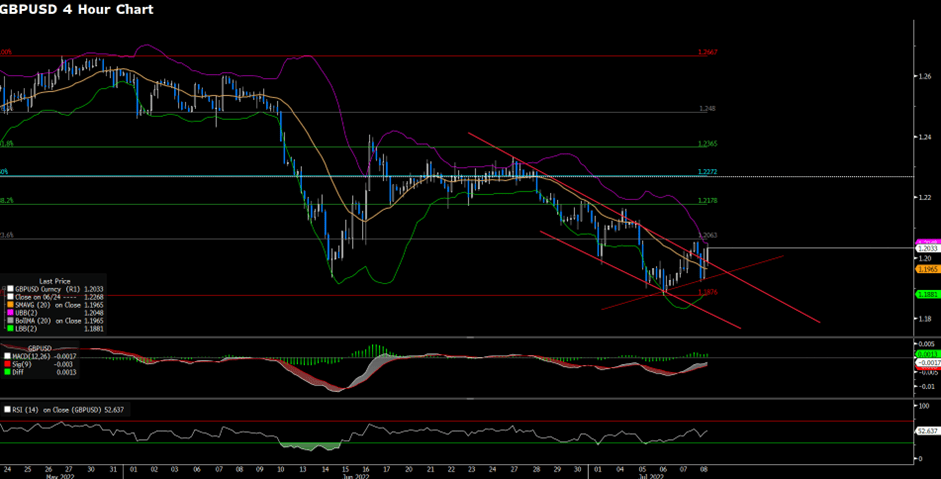Click the orange 1.1965 price tag on axis
The height and width of the screenshot is (479, 941).
click(x=926, y=269)
